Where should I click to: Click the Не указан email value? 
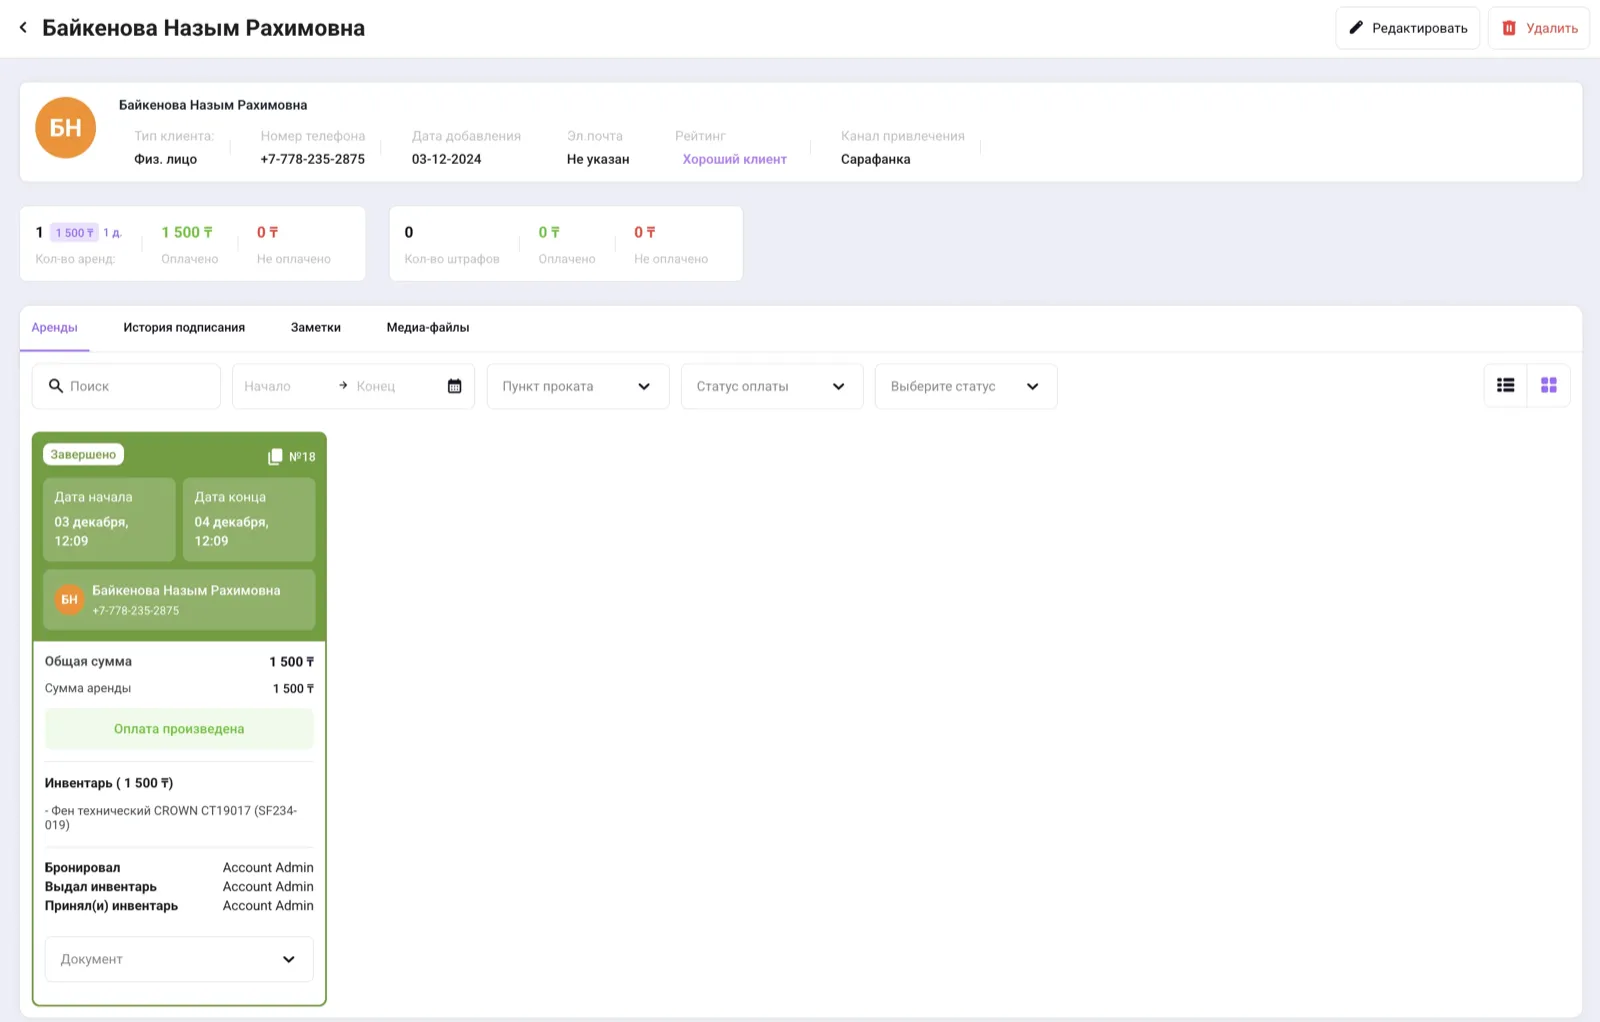click(598, 159)
